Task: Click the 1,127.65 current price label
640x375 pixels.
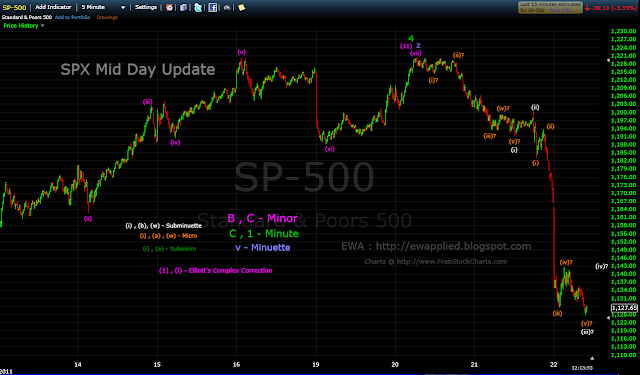Action: pyautogui.click(x=624, y=308)
